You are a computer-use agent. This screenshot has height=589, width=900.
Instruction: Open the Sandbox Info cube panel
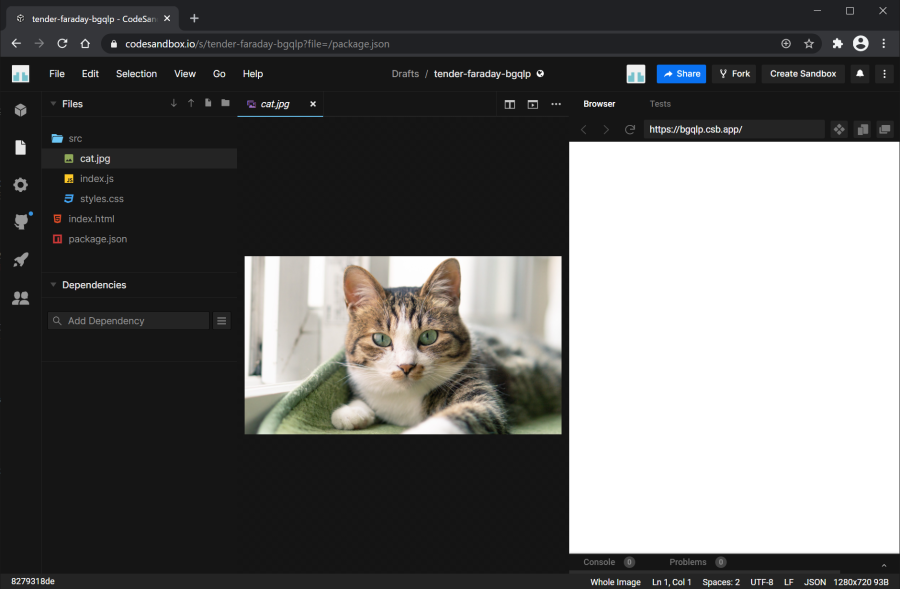[20, 110]
